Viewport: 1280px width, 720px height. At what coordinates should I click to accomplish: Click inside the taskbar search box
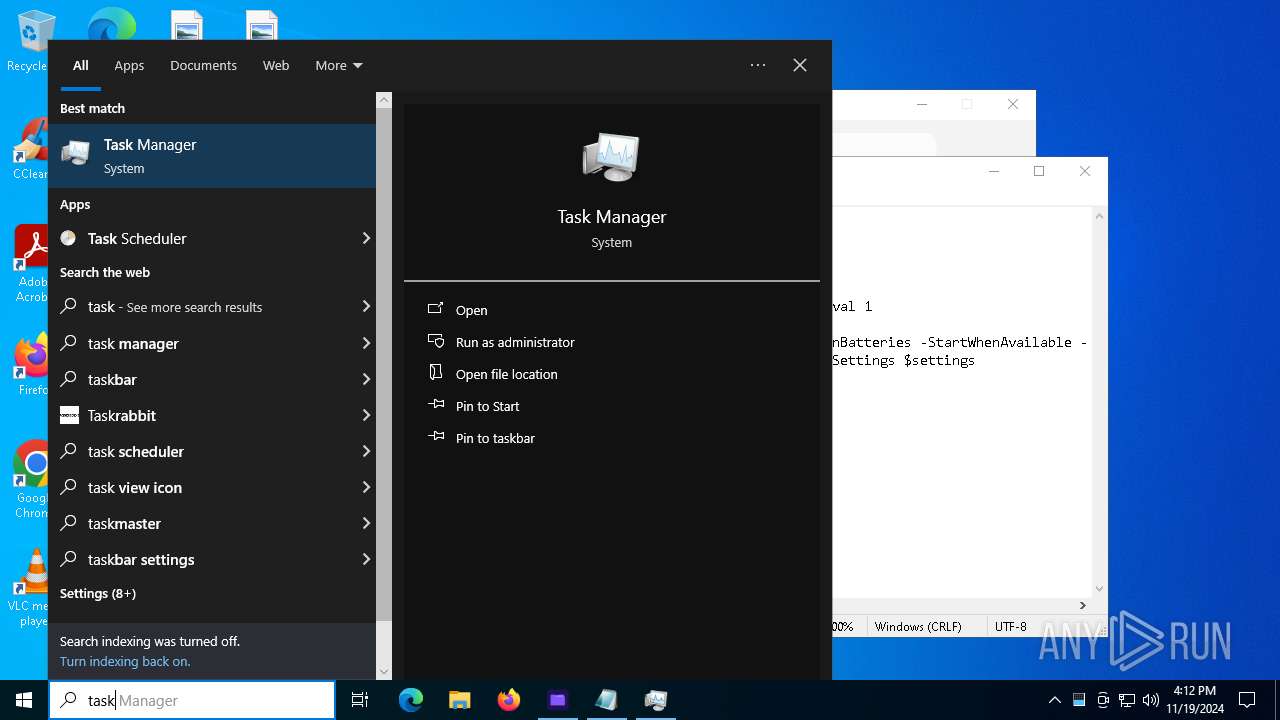tap(192, 700)
